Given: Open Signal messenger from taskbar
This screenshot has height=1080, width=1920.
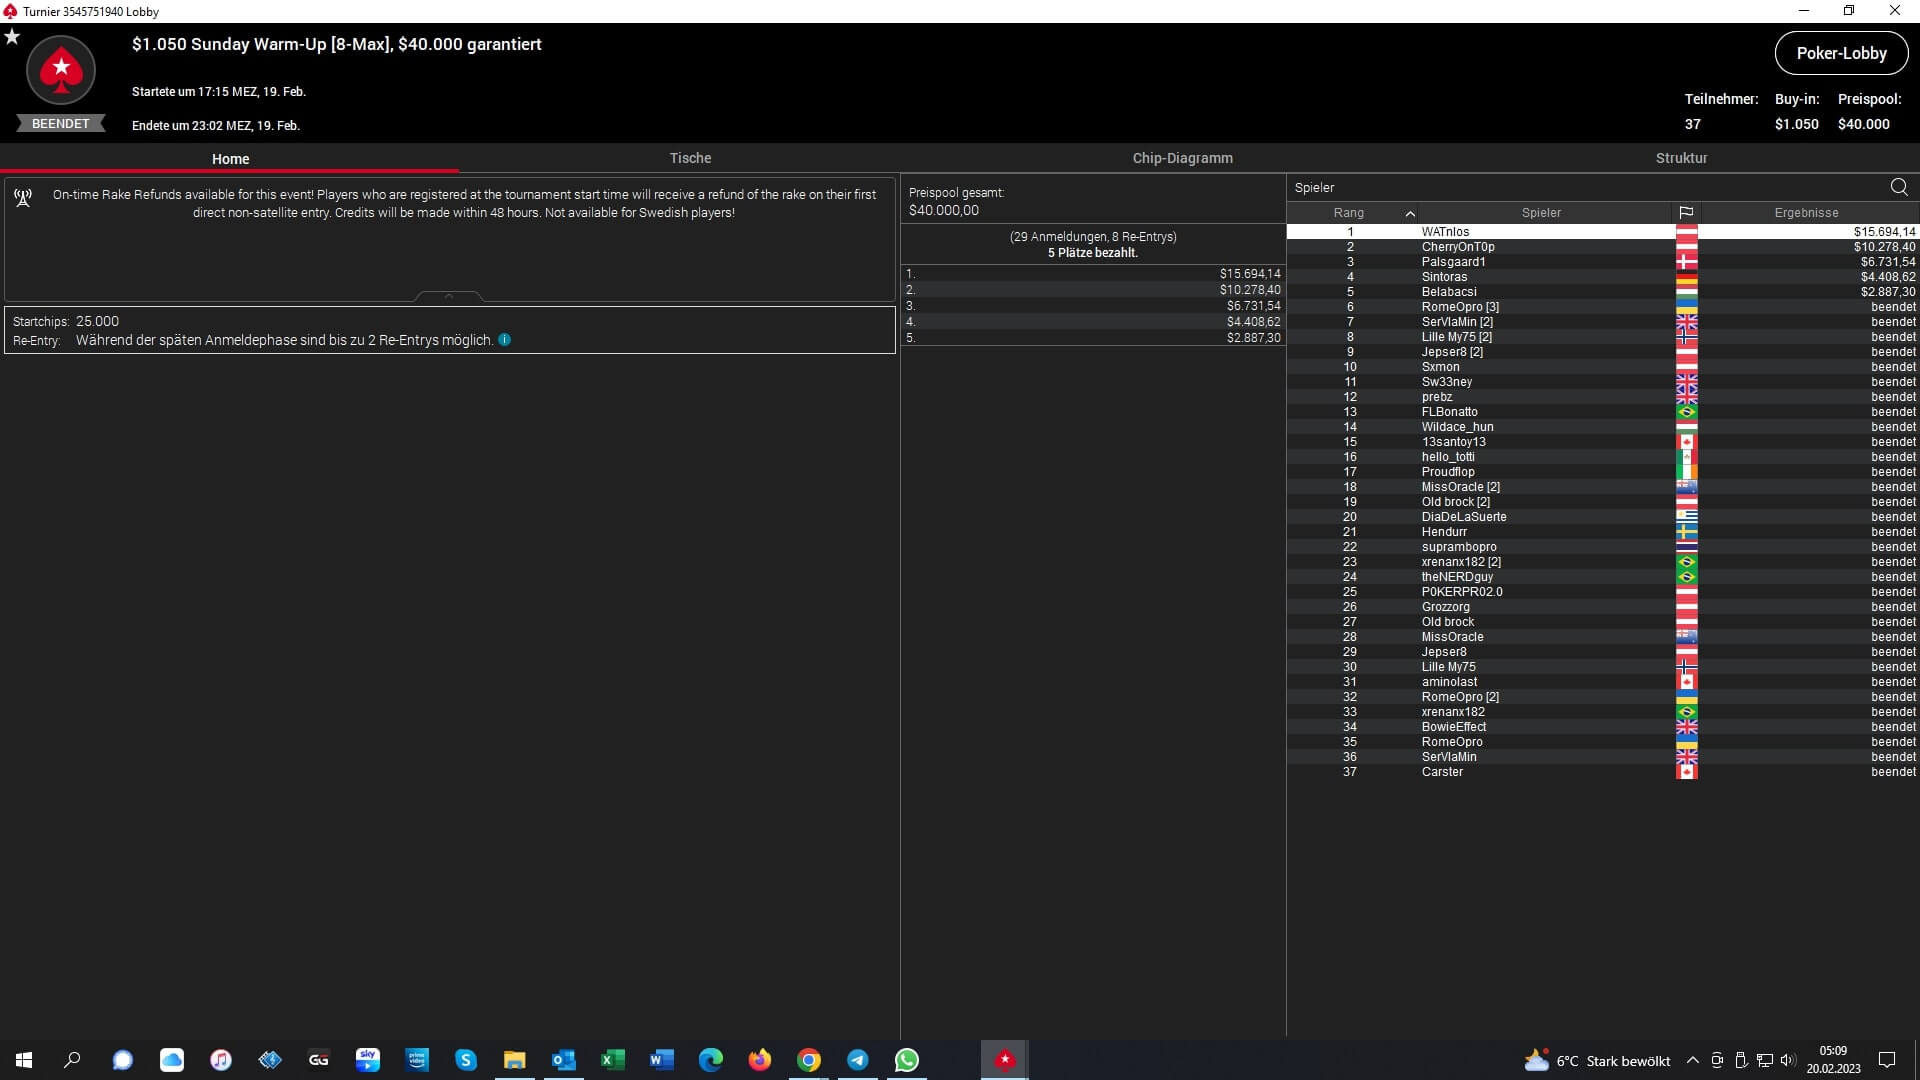Looking at the screenshot, I should coord(122,1060).
